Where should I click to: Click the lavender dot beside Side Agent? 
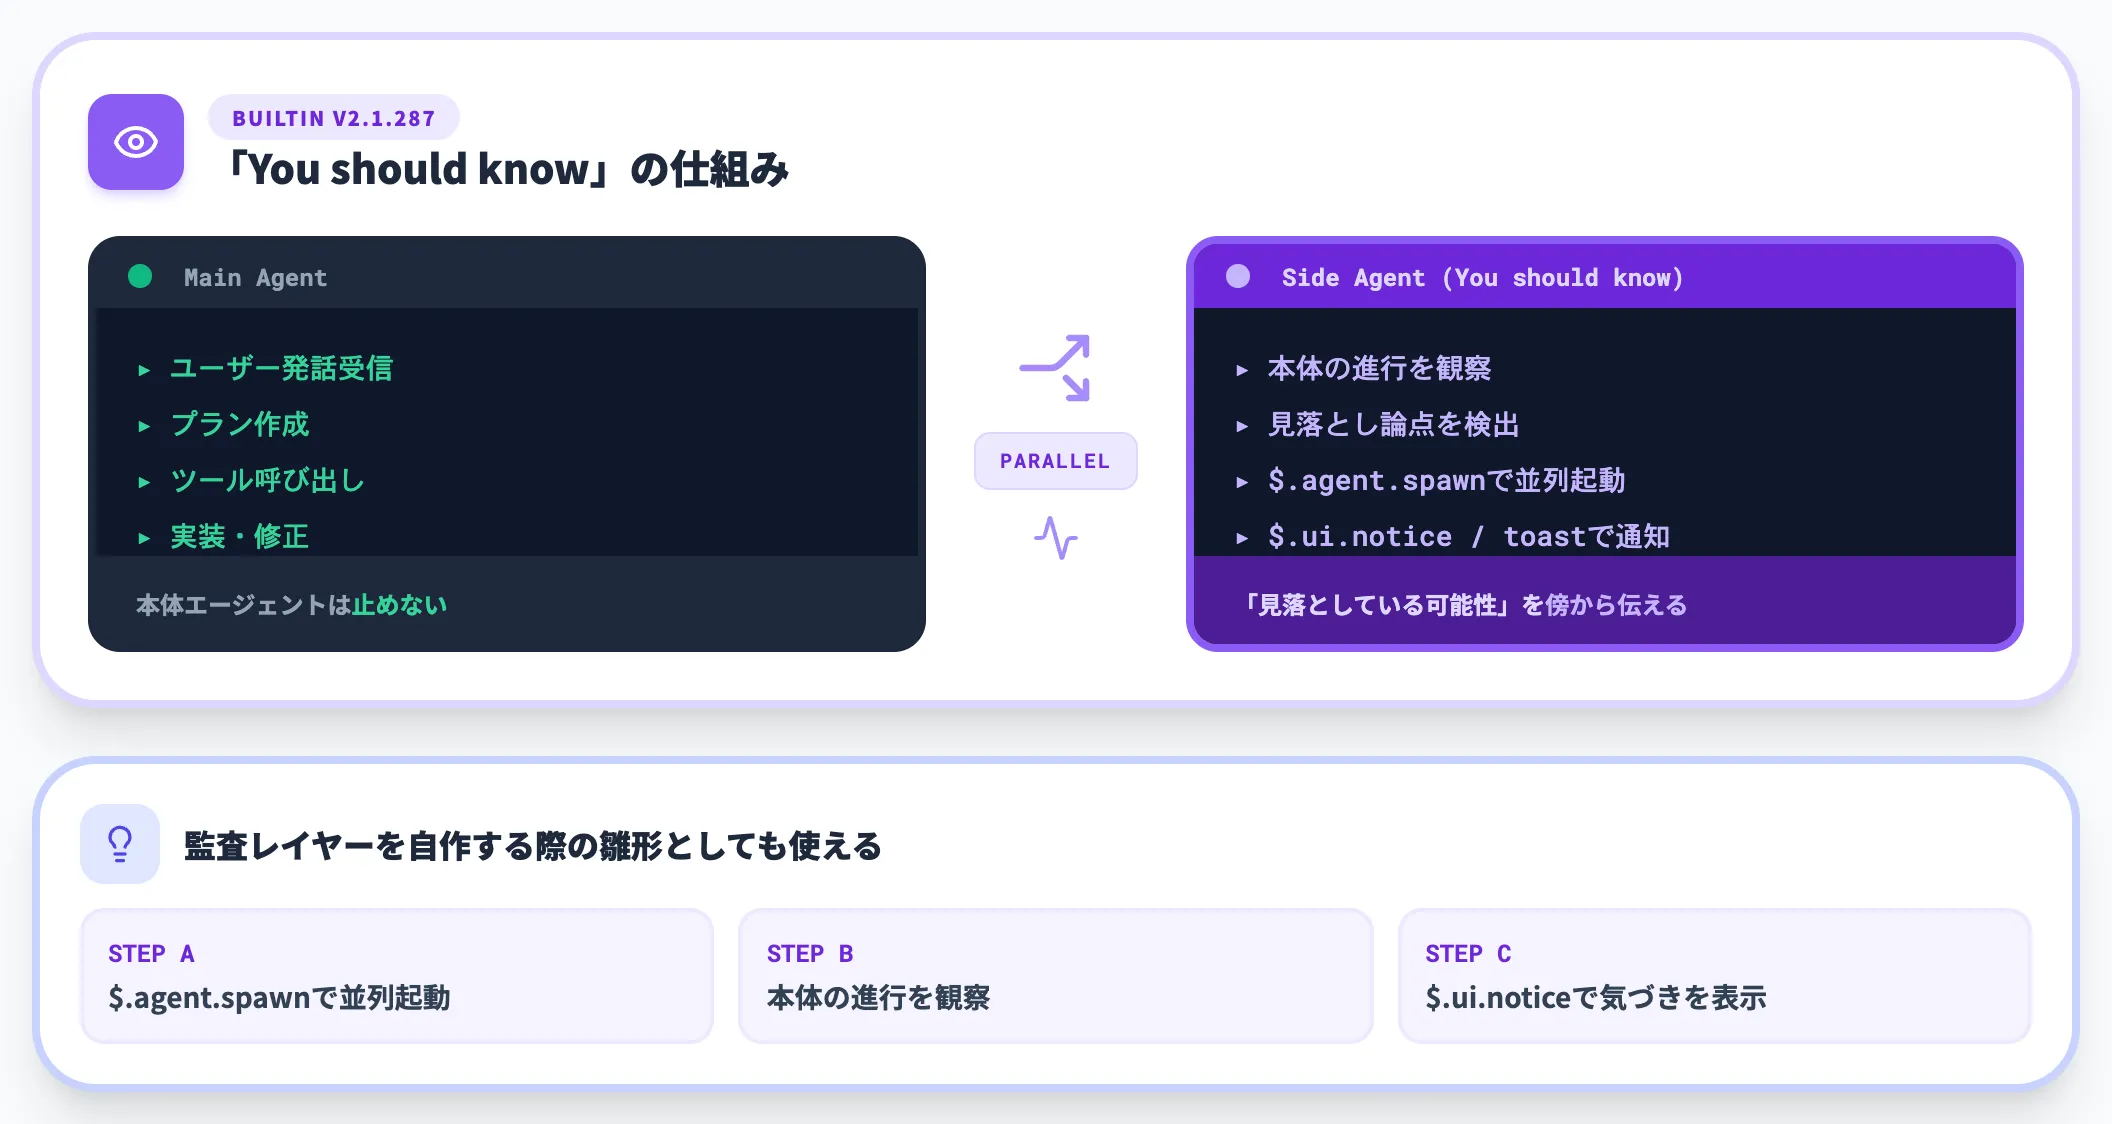[x=1238, y=276]
